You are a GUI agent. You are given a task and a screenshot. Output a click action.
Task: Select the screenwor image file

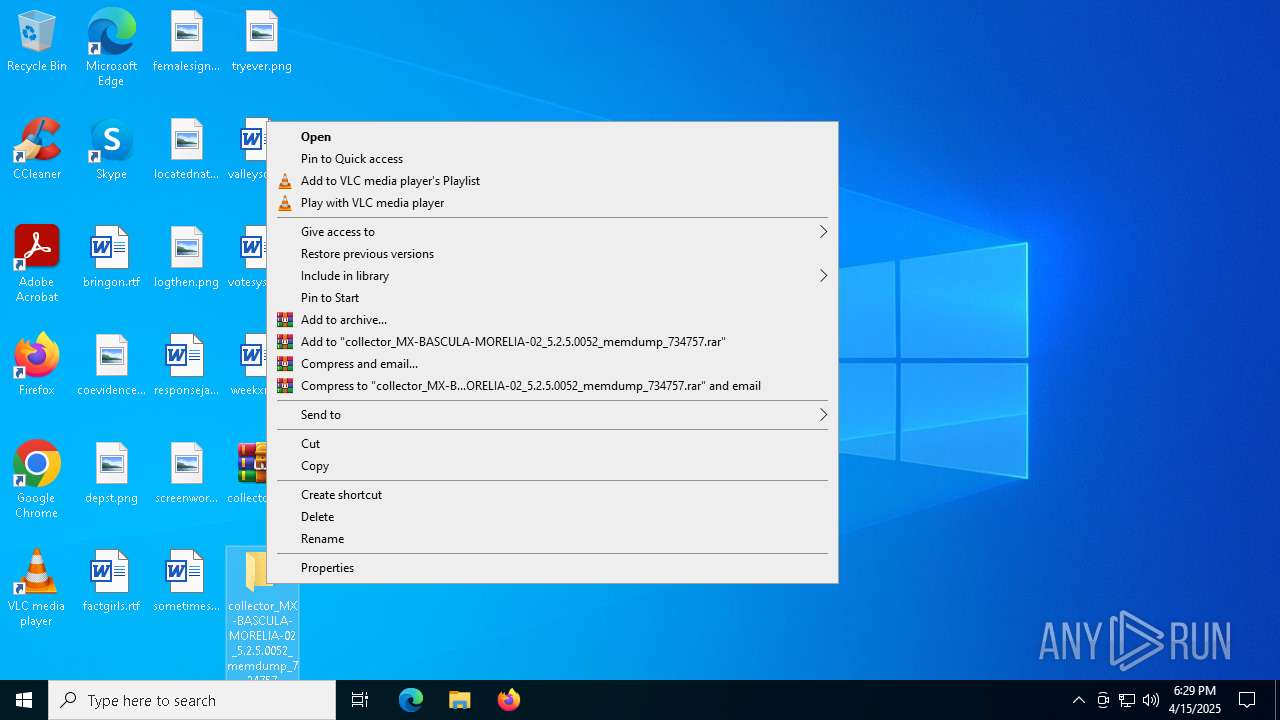tap(186, 474)
